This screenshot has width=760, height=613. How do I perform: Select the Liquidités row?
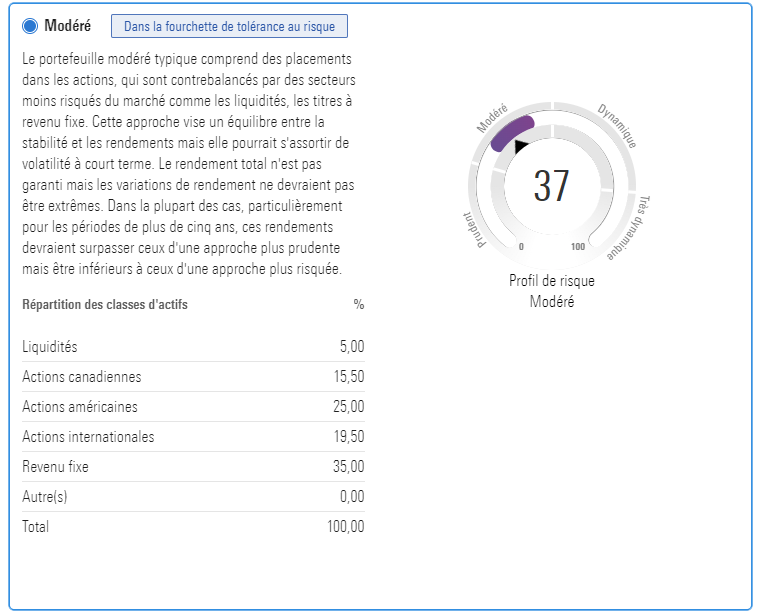click(193, 347)
